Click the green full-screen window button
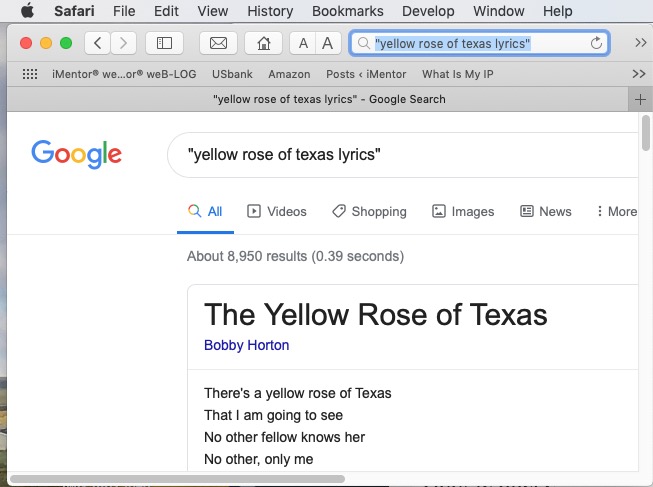This screenshot has width=653, height=487. click(x=66, y=43)
